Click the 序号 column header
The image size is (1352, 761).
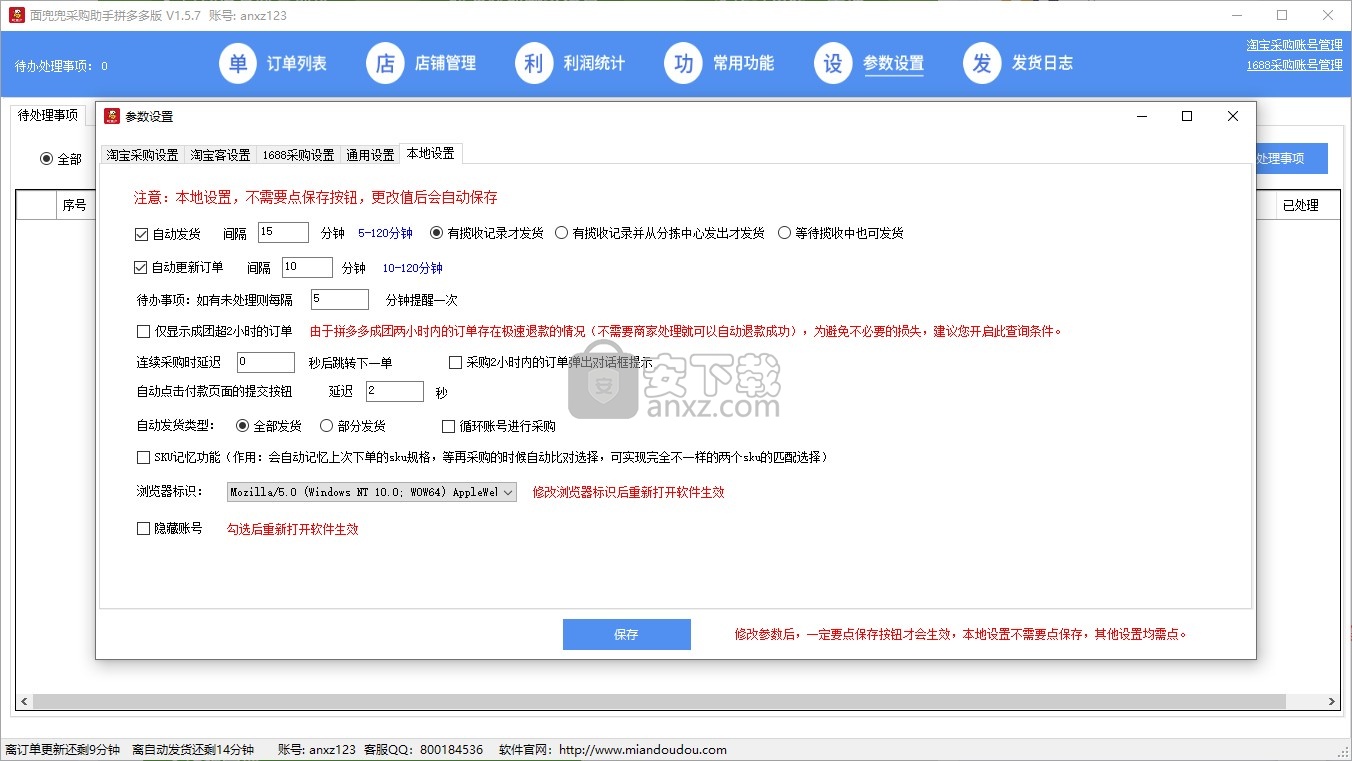click(75, 205)
